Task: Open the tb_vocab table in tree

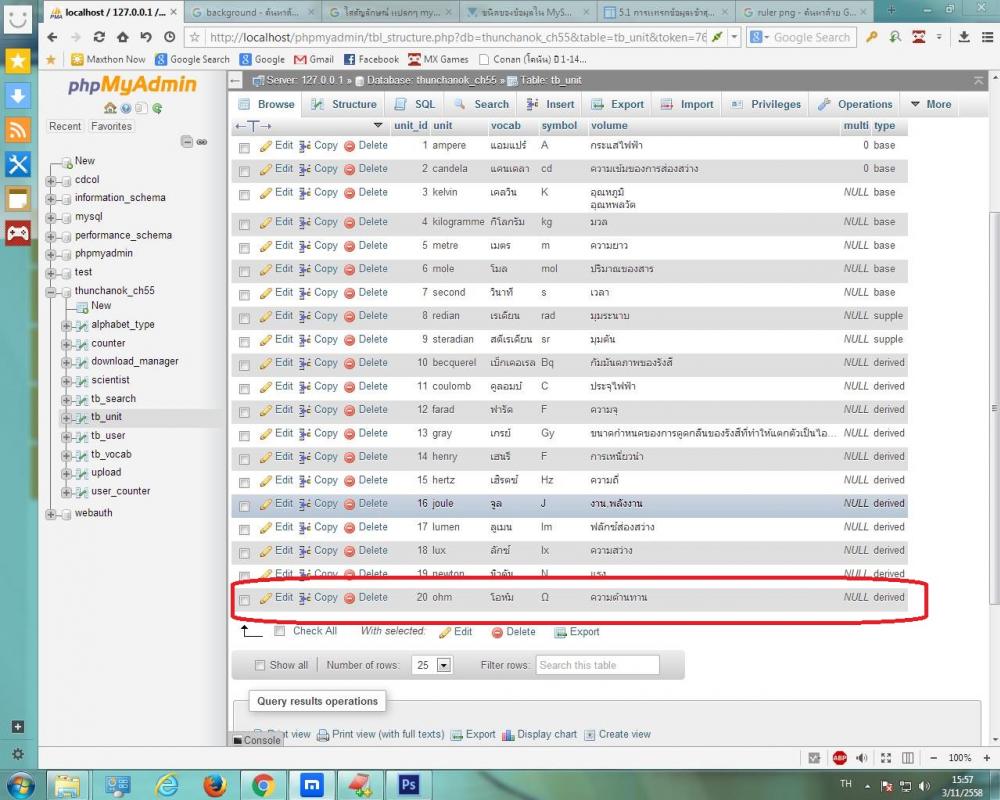Action: [x=111, y=454]
